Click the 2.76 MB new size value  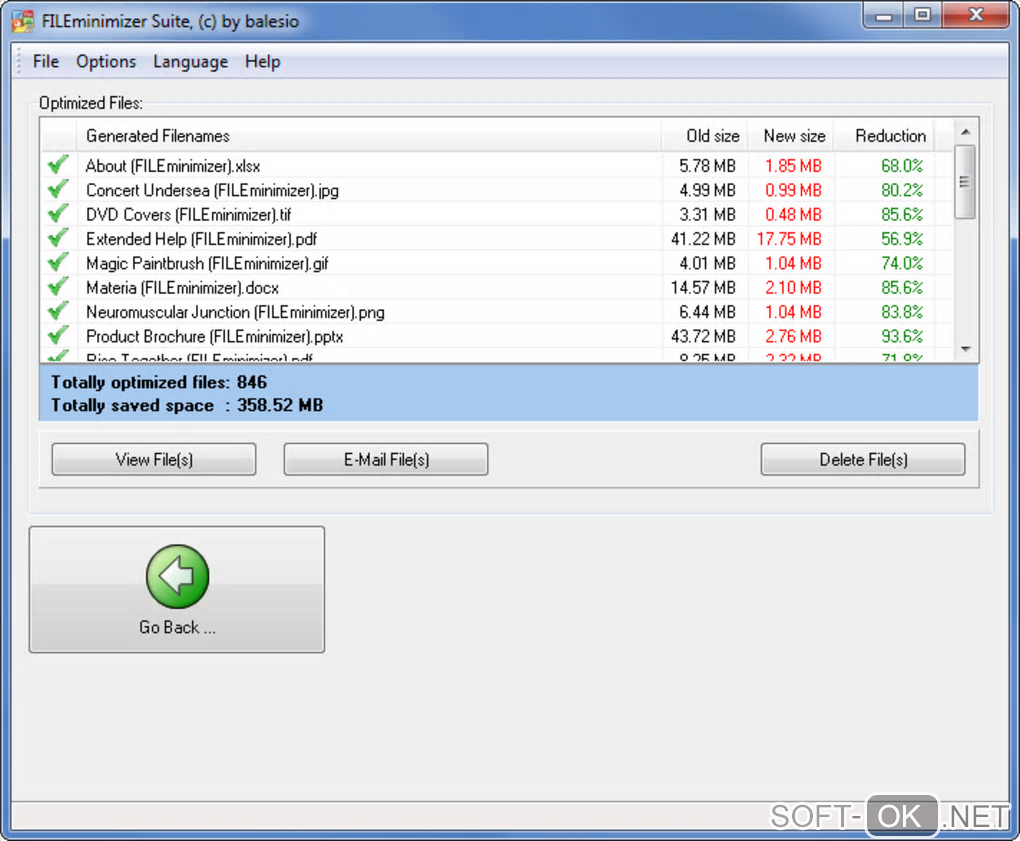(793, 337)
